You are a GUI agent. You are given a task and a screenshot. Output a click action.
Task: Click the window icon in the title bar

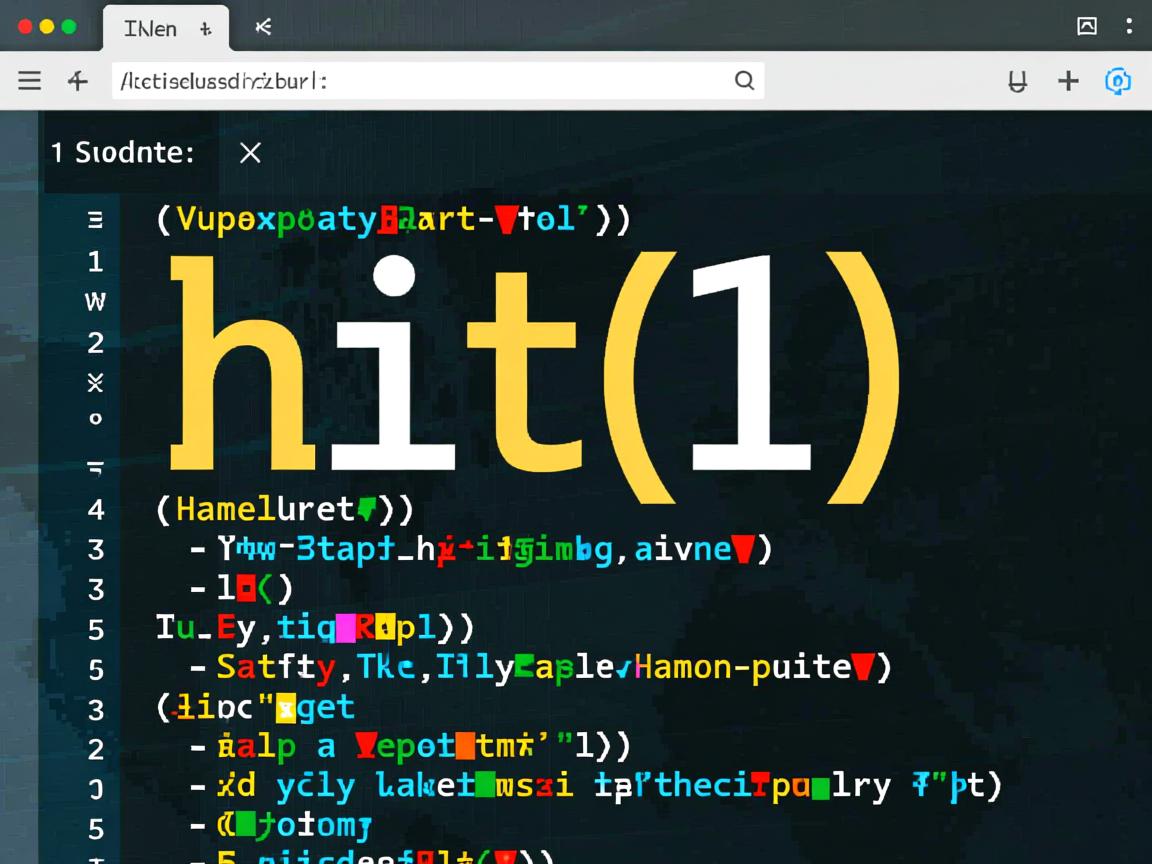pyautogui.click(x=1086, y=27)
